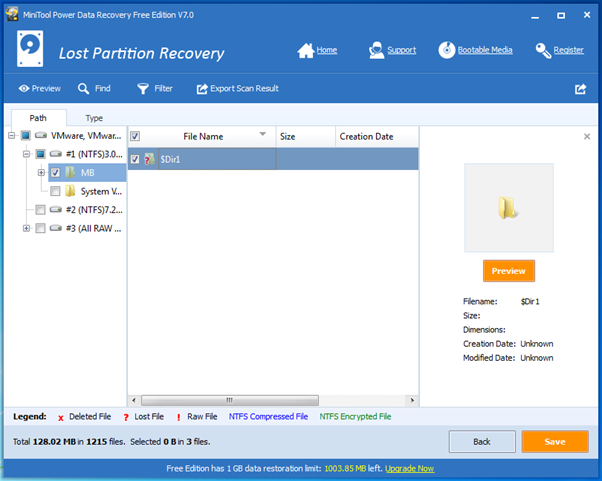Image resolution: width=602 pixels, height=481 pixels.
Task: Click the Home house icon
Action: [306, 50]
